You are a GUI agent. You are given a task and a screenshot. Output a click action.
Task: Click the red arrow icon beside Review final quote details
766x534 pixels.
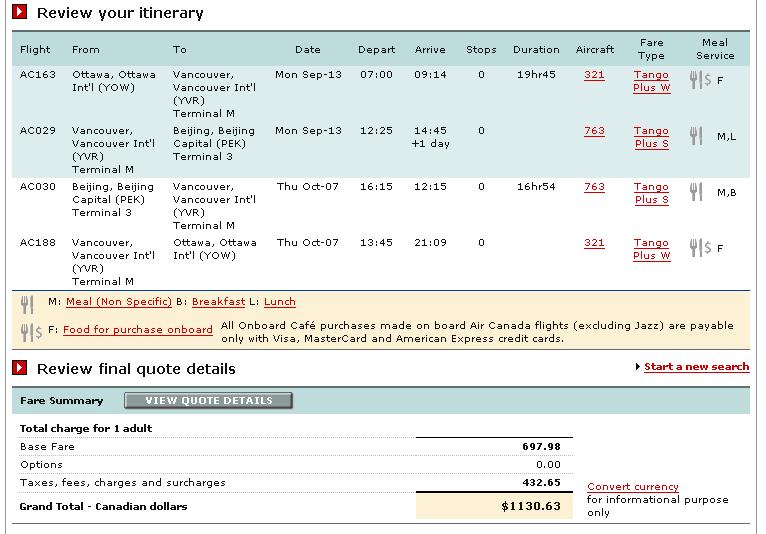point(20,367)
